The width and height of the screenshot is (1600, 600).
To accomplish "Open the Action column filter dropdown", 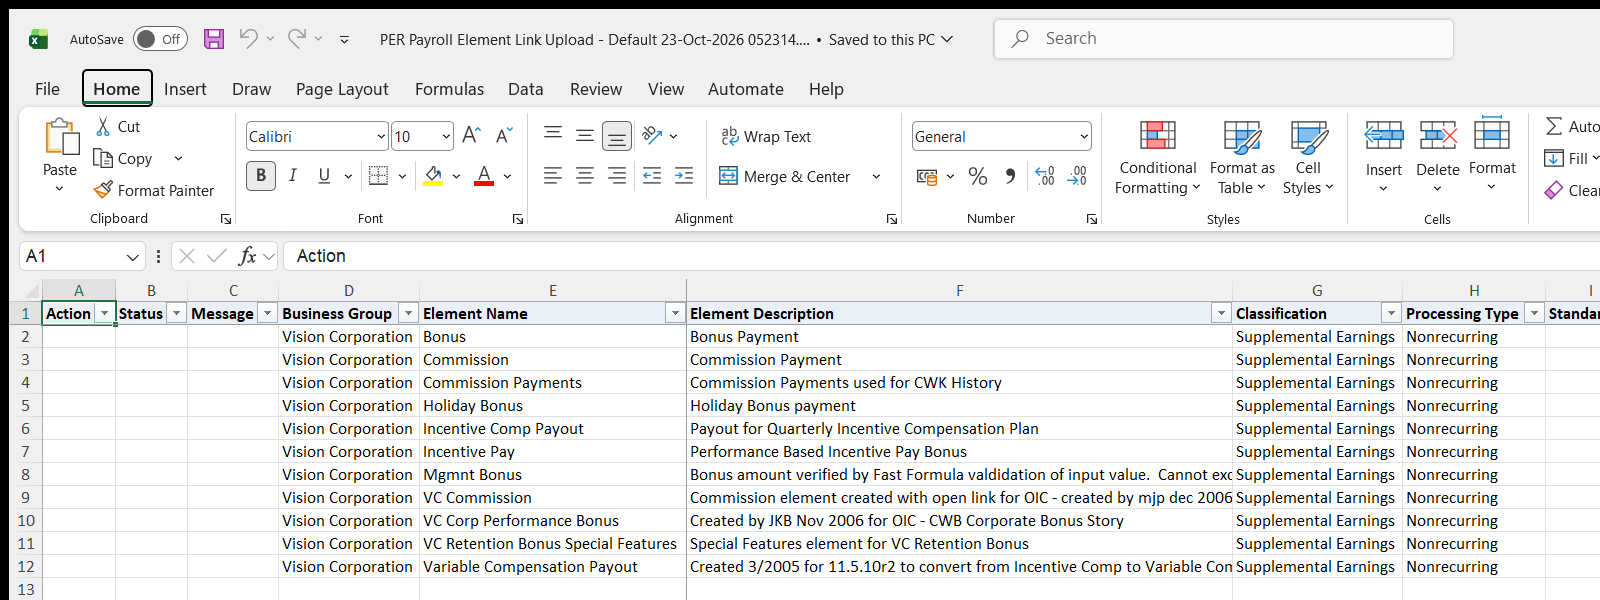I will (104, 313).
